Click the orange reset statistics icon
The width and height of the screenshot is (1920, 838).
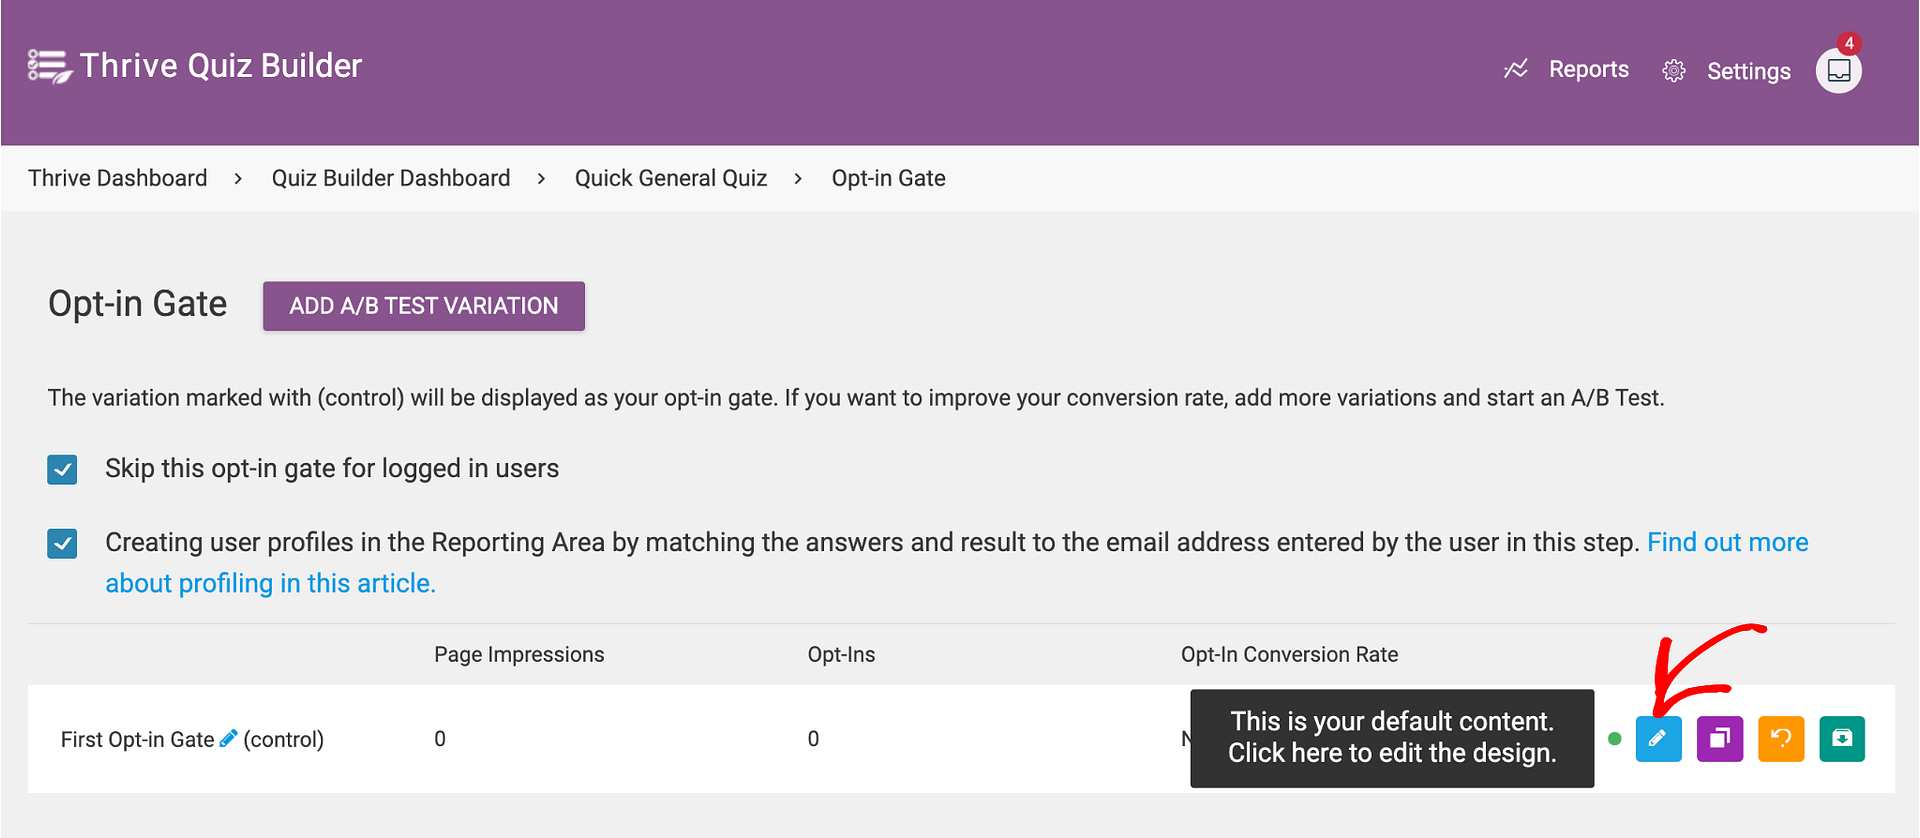(1781, 739)
